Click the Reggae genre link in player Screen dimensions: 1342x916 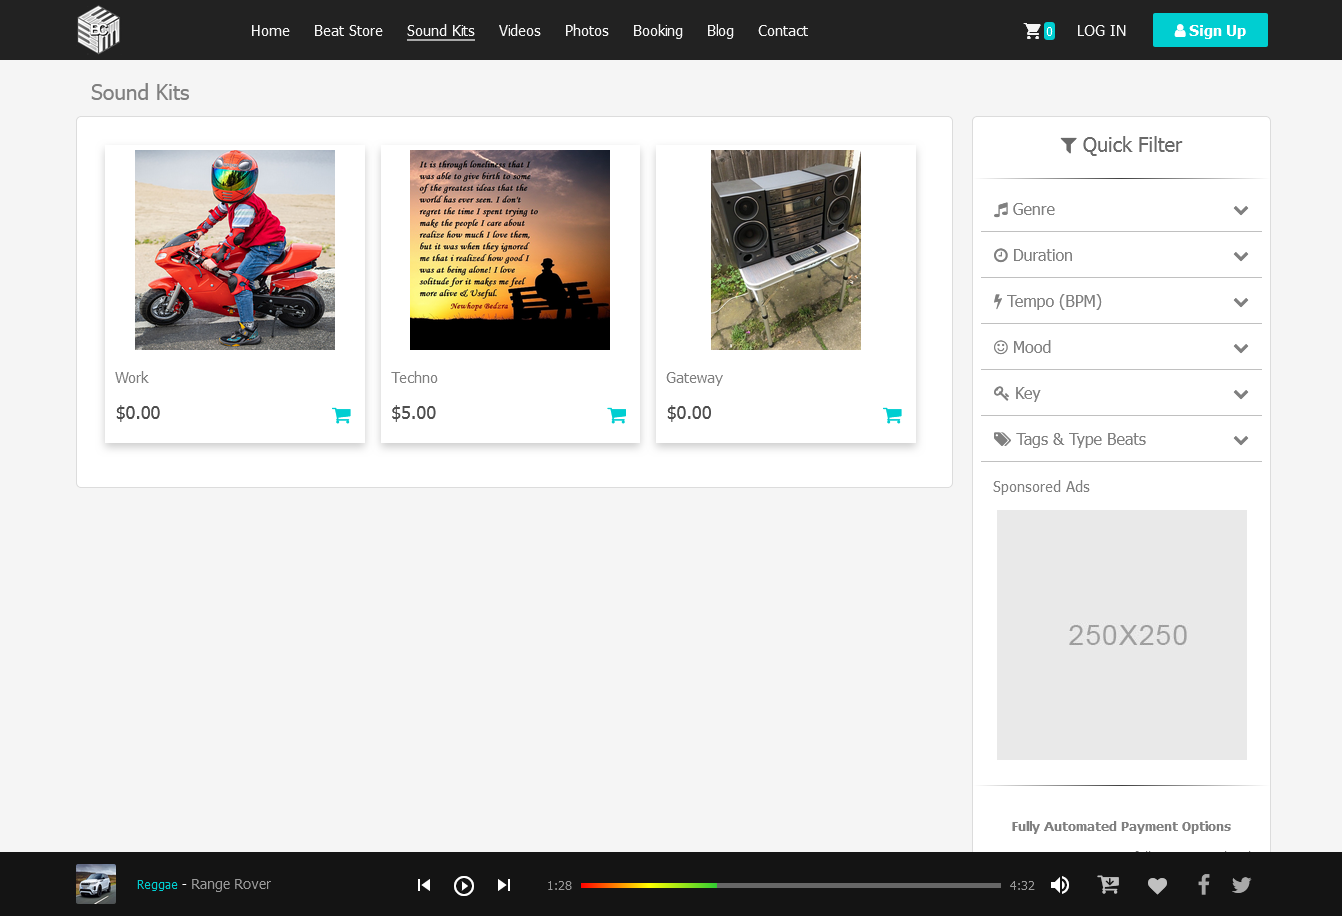click(x=157, y=885)
